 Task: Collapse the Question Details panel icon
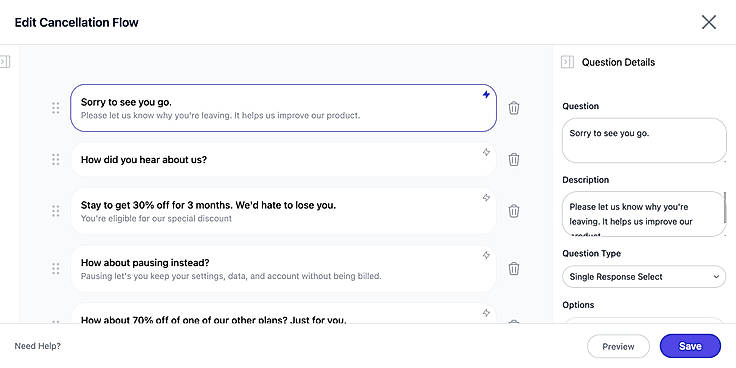point(567,62)
